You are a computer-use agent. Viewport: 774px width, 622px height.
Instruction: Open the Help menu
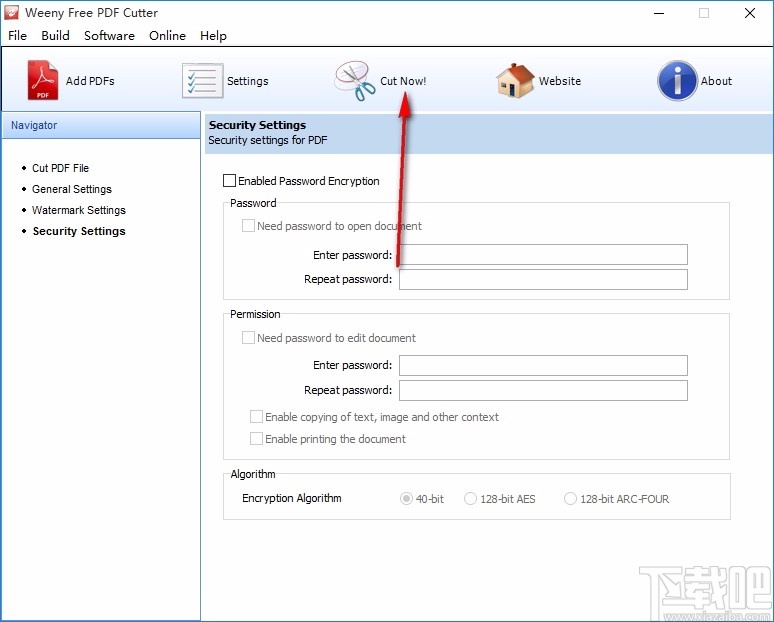213,36
